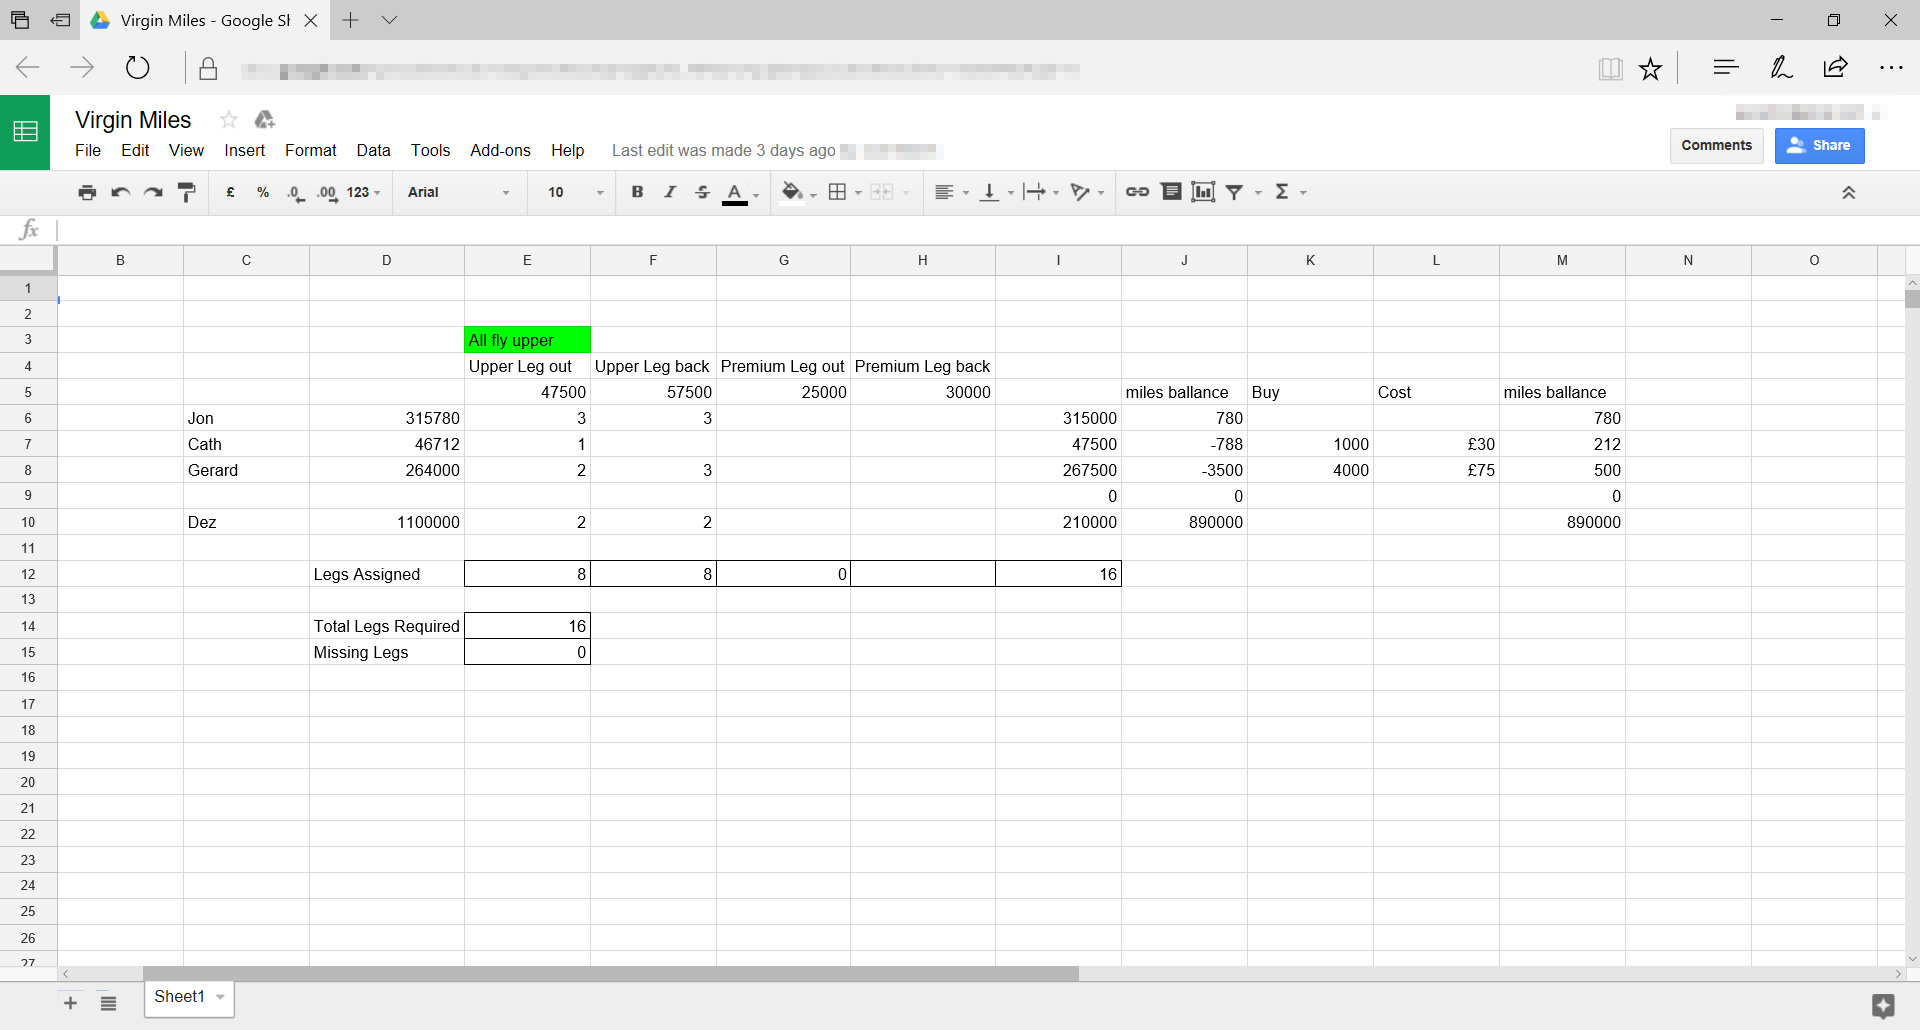The image size is (1920, 1030).
Task: Click the Insert chart icon
Action: coord(1203,192)
